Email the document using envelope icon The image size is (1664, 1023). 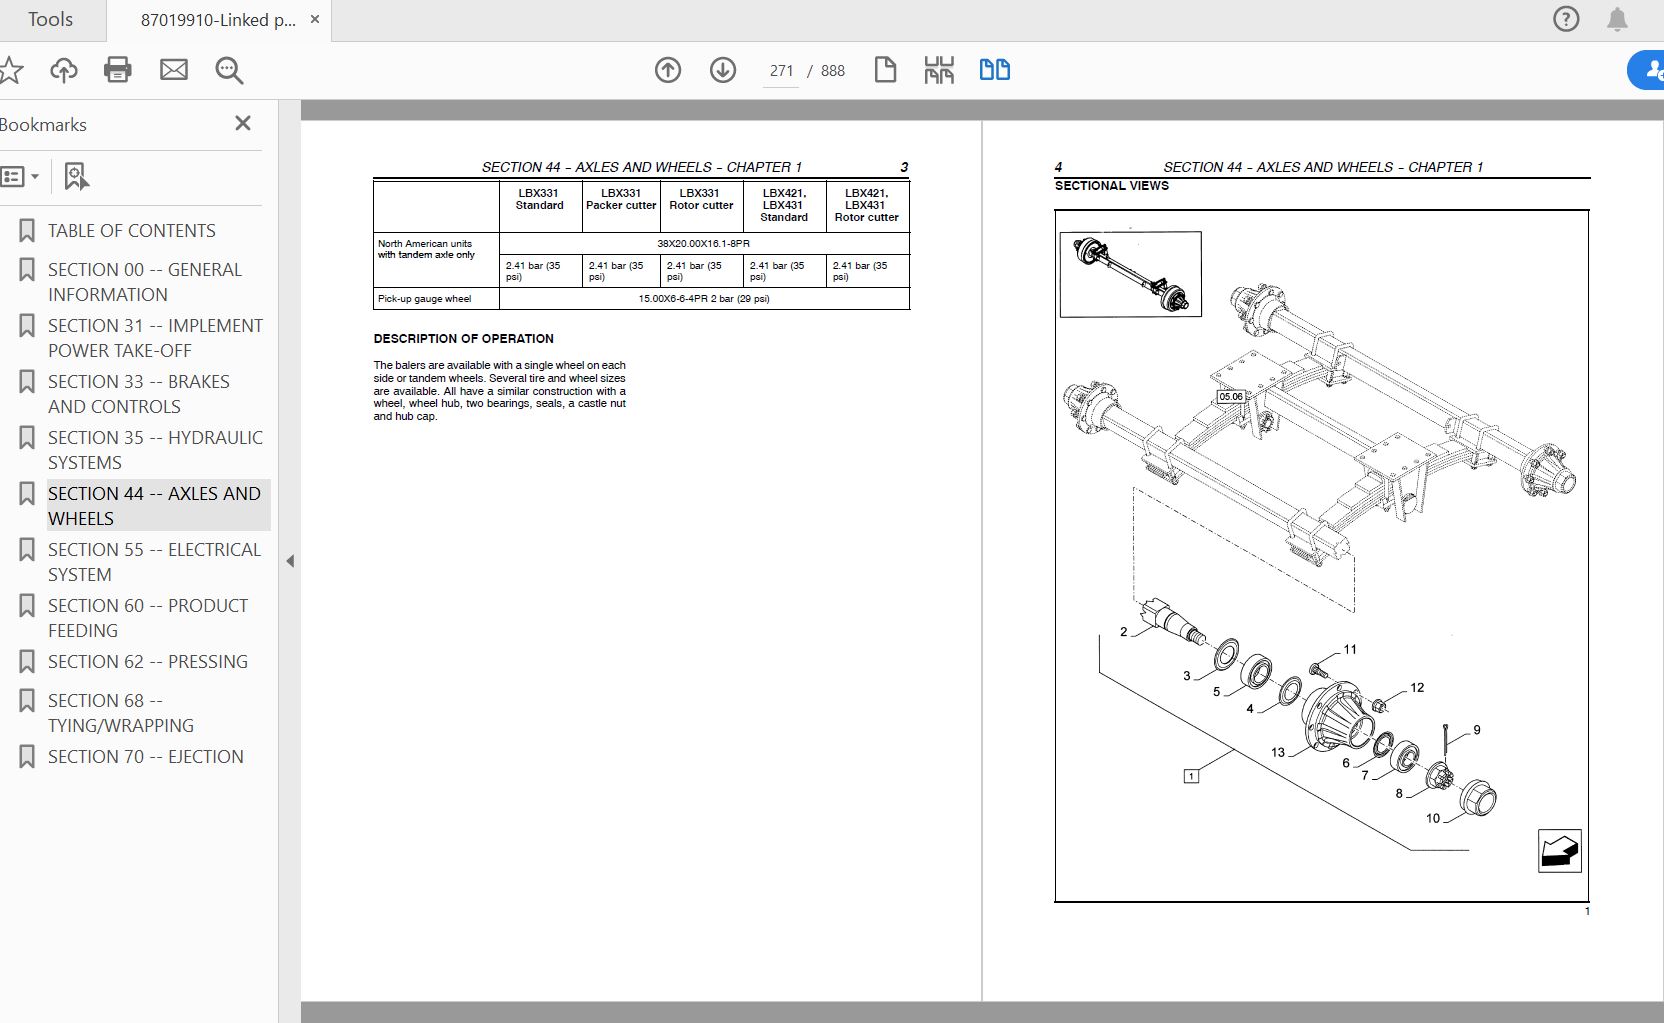[173, 70]
